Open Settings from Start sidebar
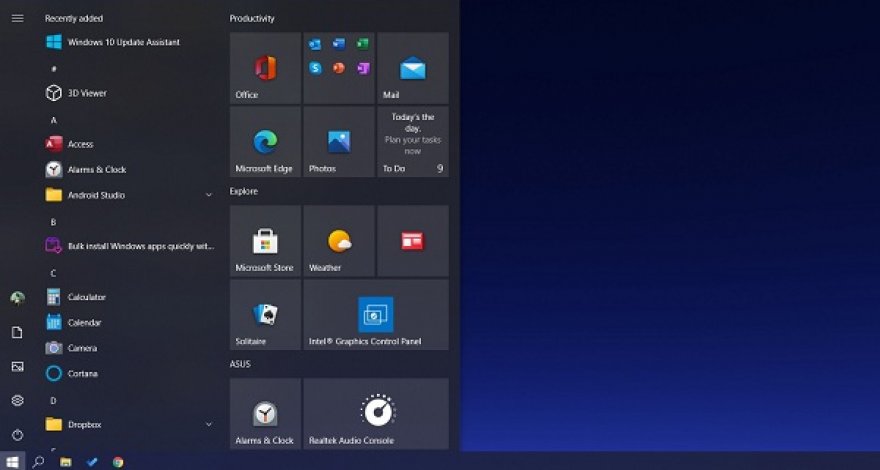 pos(17,400)
